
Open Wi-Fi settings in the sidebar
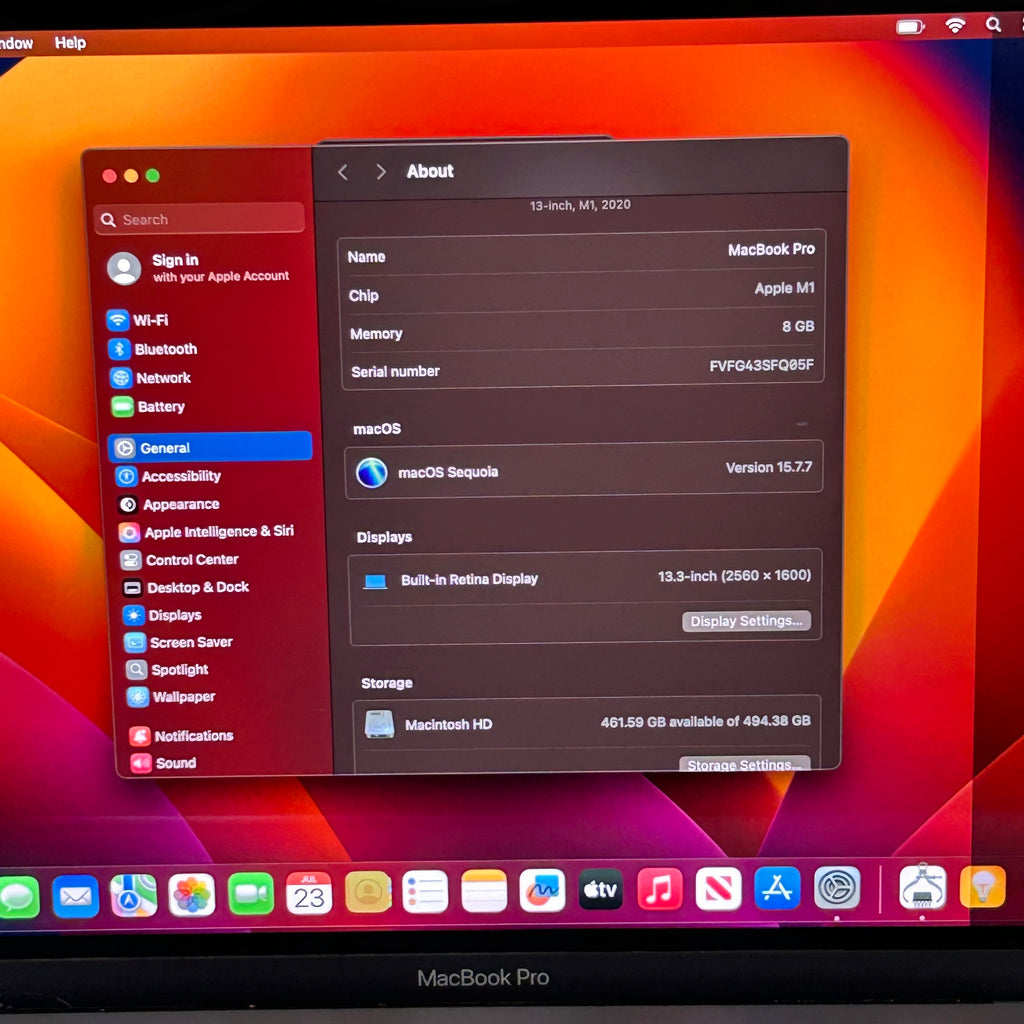point(138,320)
